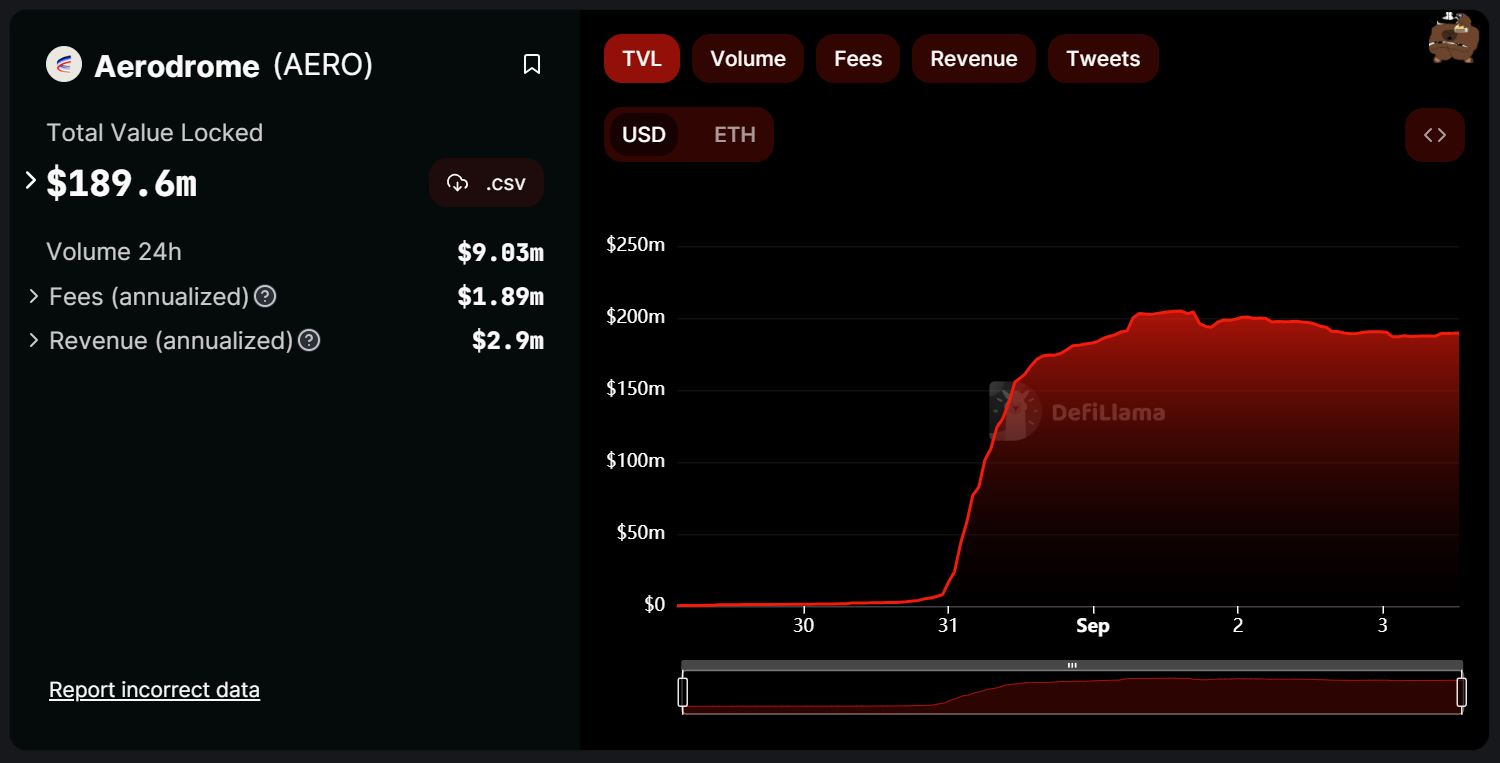Switch to the Revenue chart tab
The height and width of the screenshot is (763, 1500).
(974, 59)
